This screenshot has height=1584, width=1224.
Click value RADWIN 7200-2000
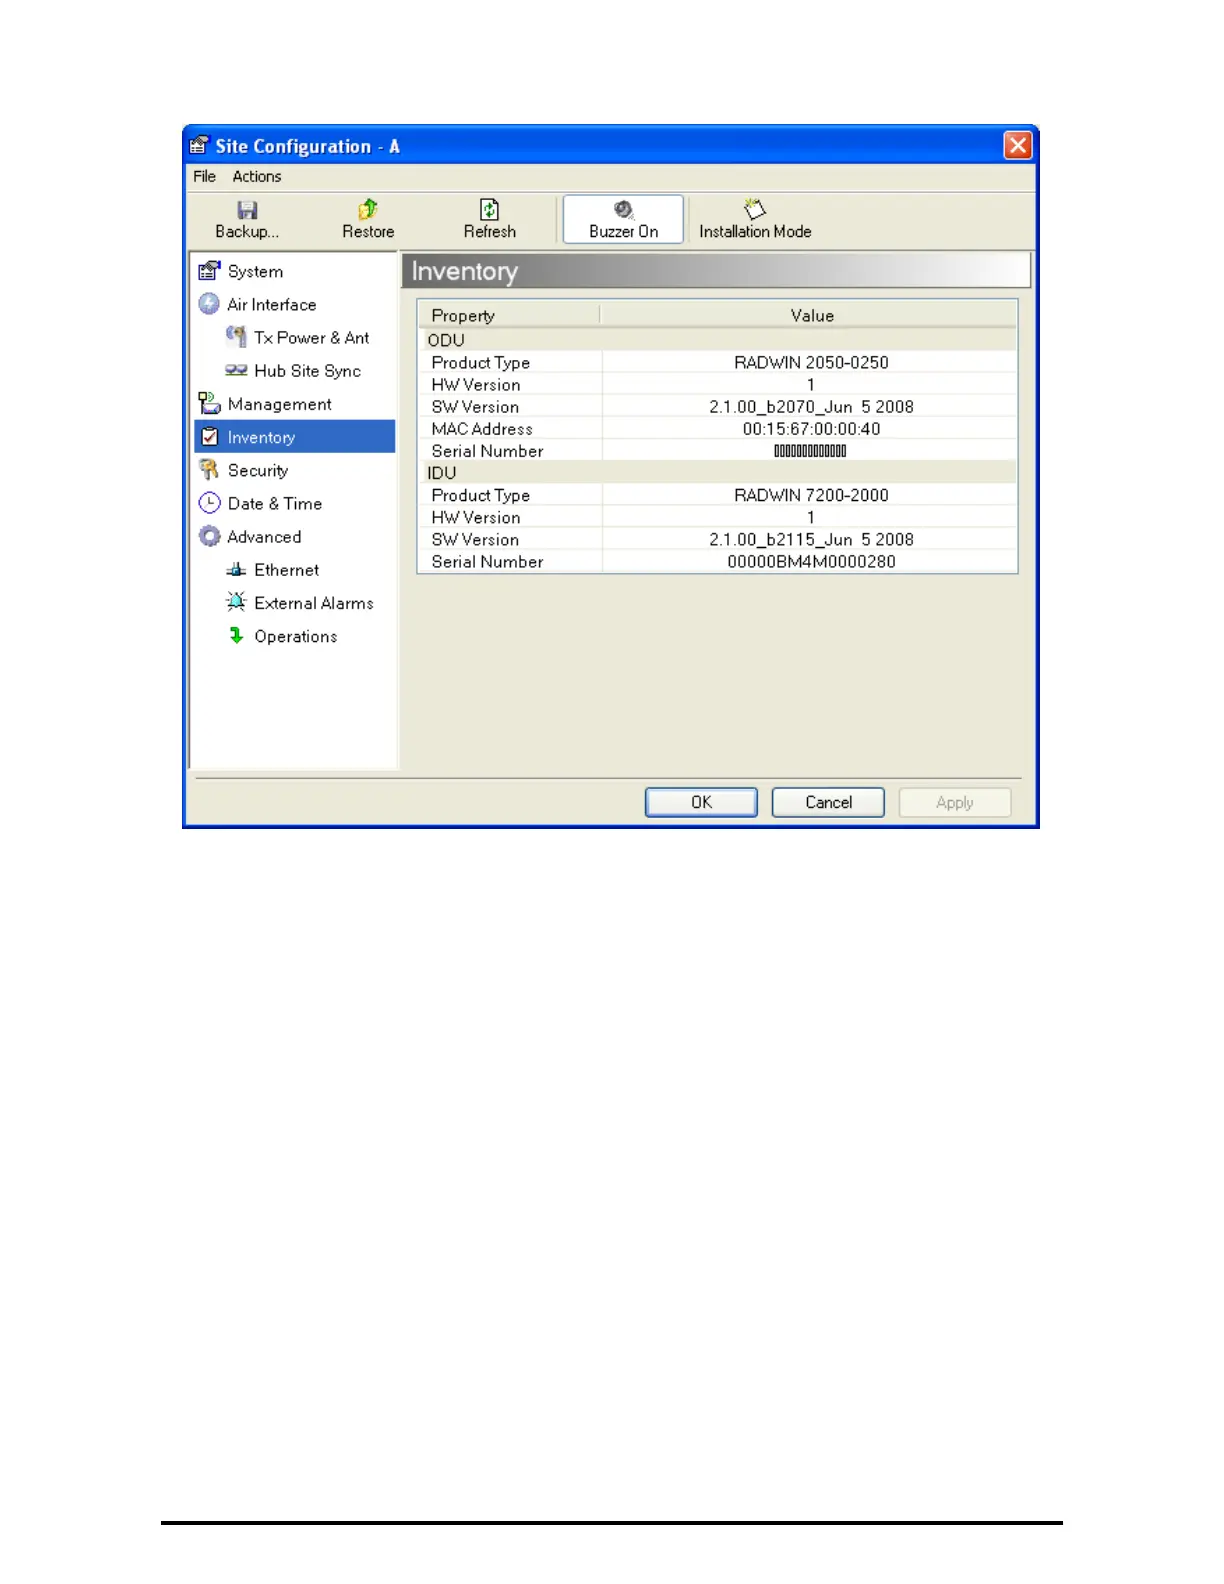pyautogui.click(x=811, y=495)
